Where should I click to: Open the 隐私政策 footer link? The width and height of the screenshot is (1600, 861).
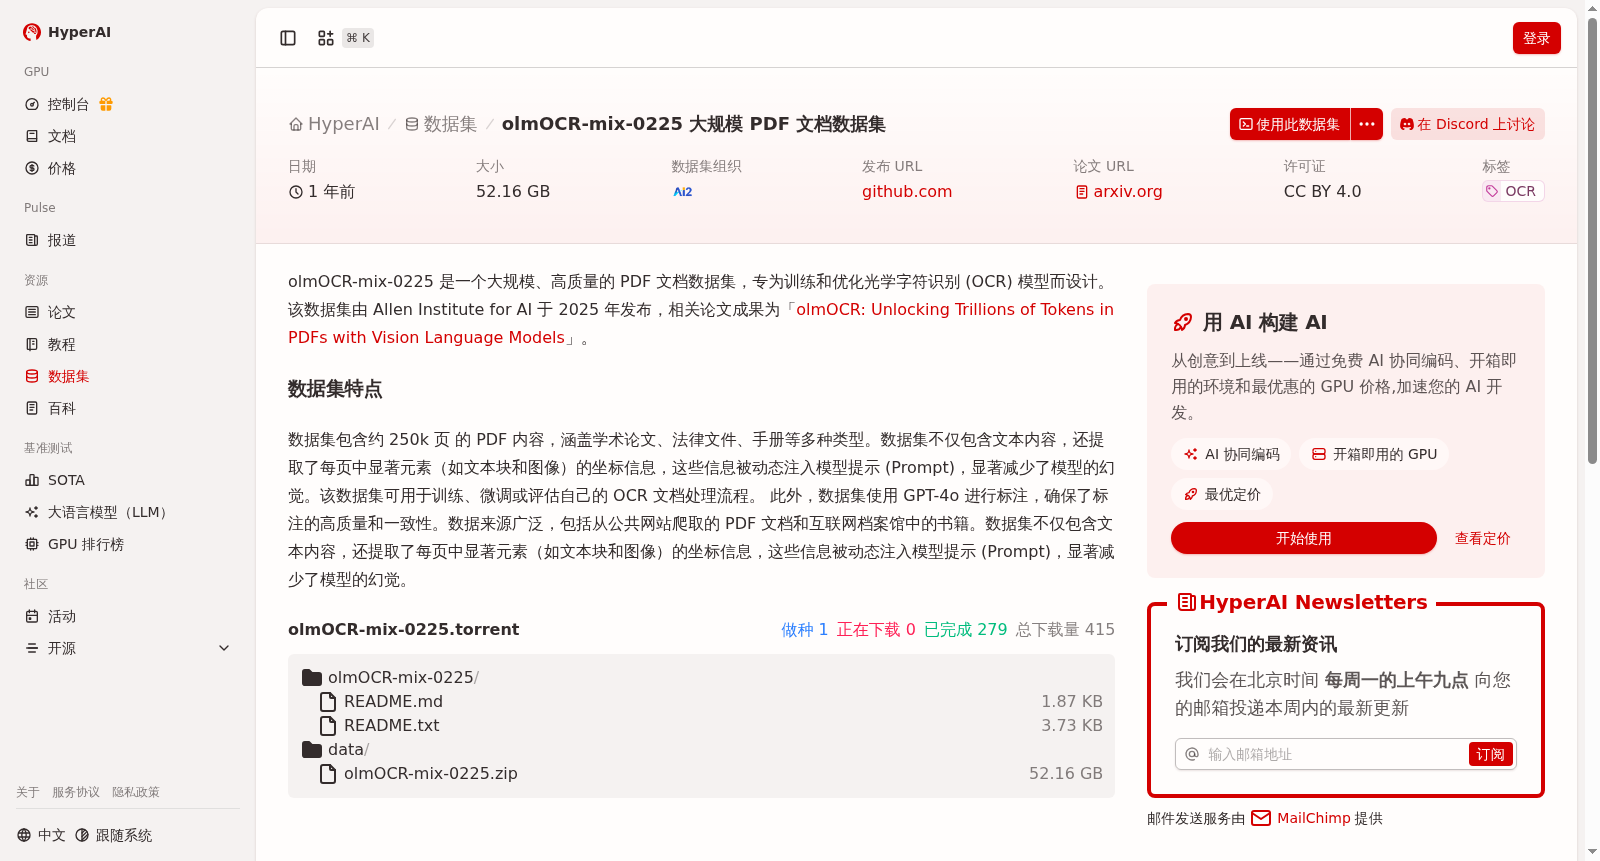(136, 792)
